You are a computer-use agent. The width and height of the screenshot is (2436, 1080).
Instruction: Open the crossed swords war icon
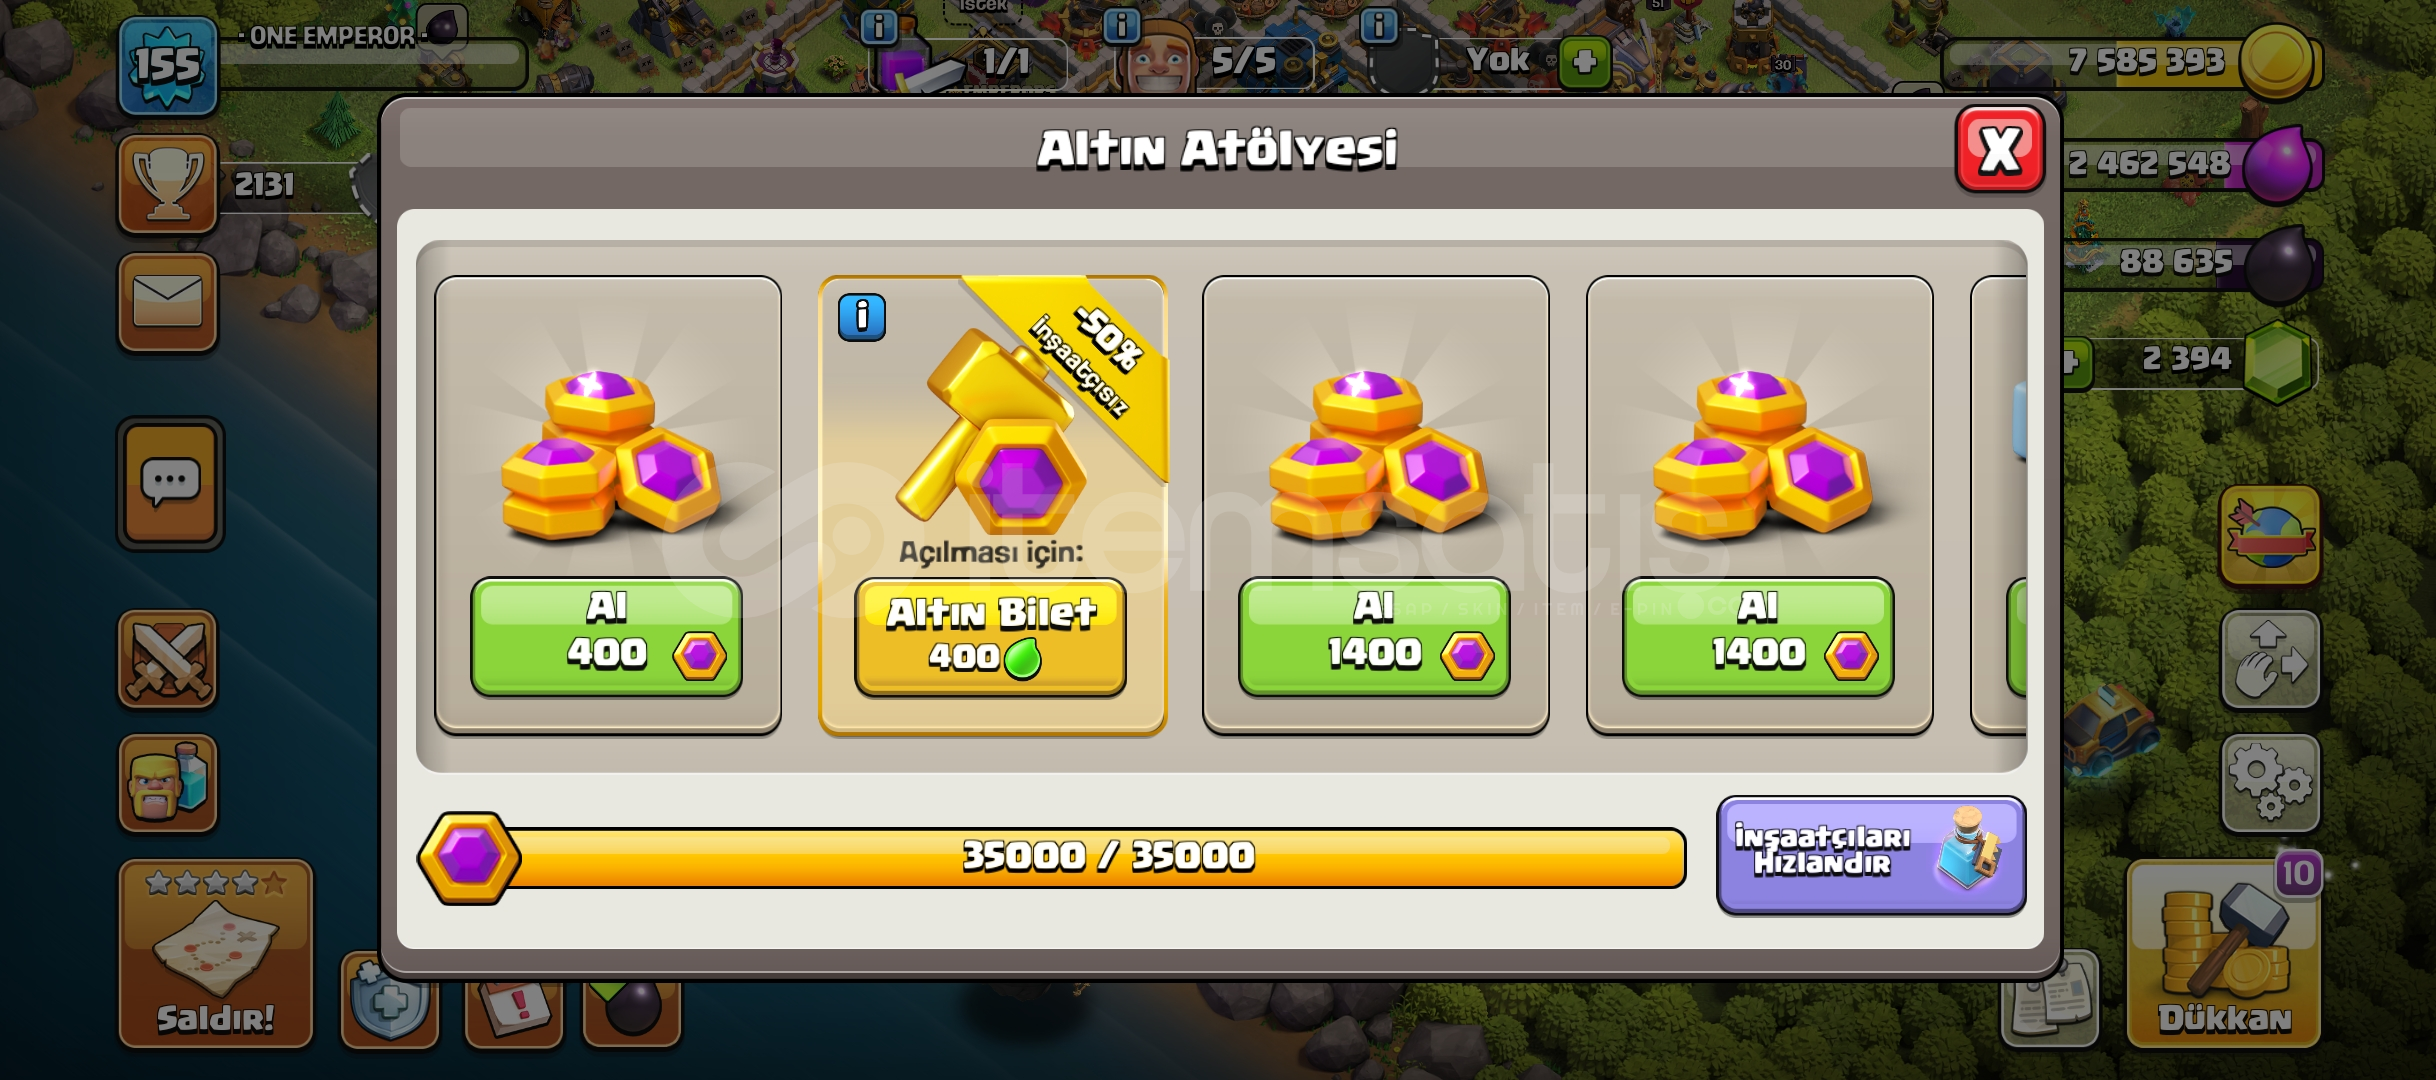[x=167, y=659]
